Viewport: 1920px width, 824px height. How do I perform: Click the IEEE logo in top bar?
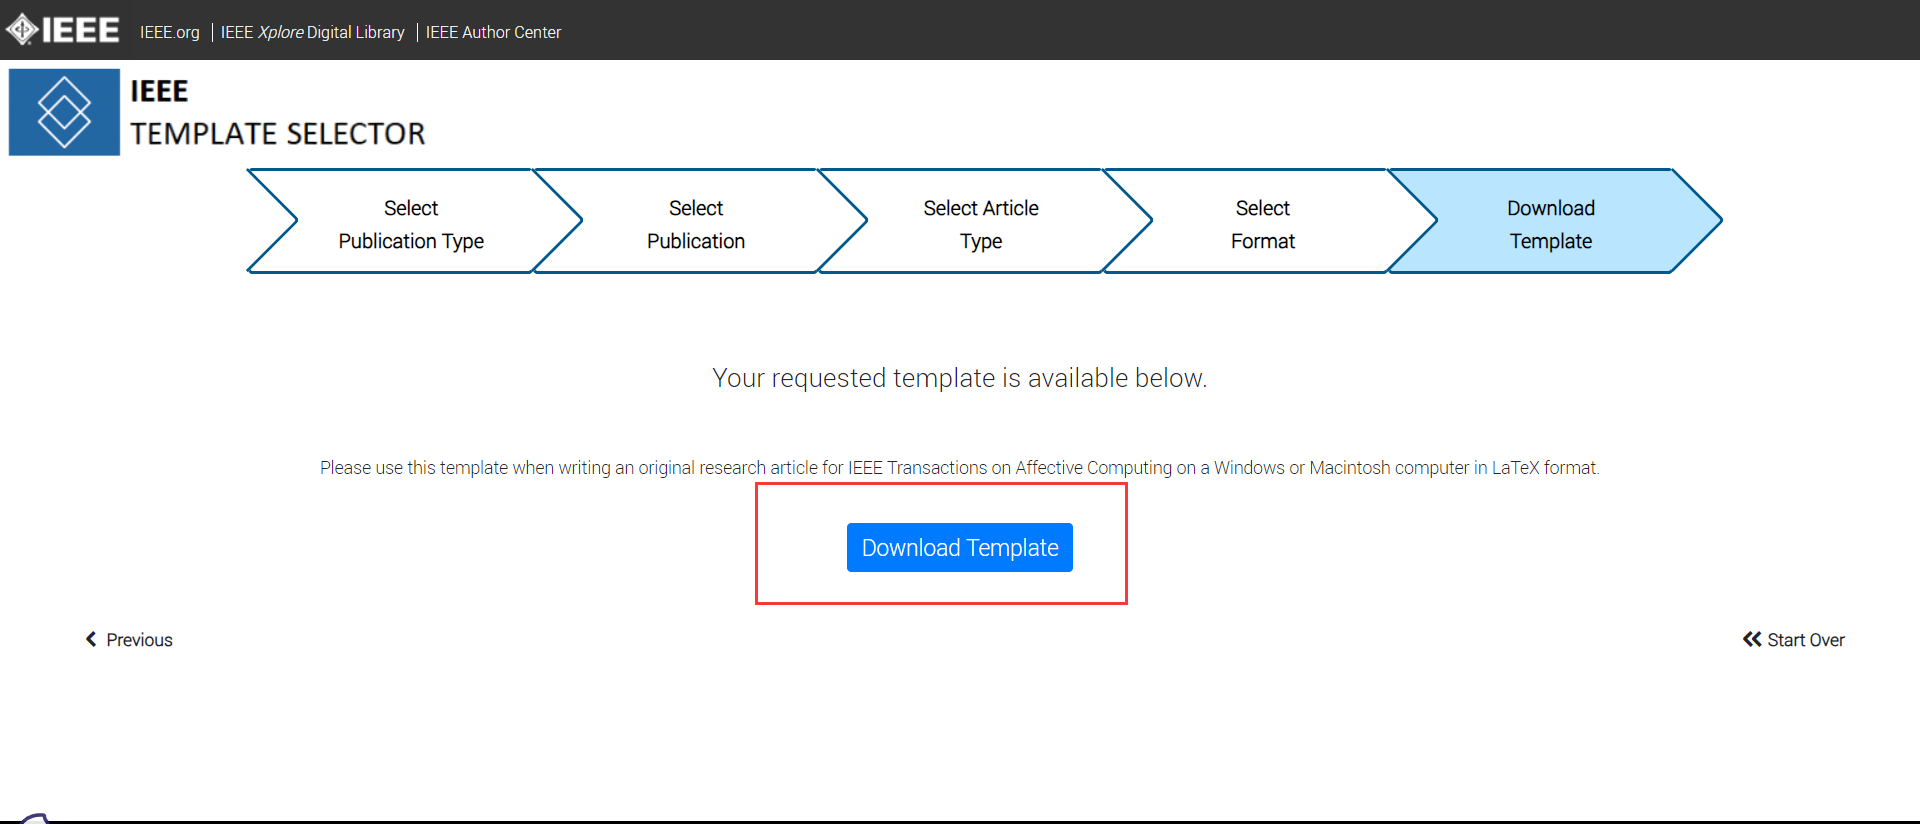click(63, 30)
